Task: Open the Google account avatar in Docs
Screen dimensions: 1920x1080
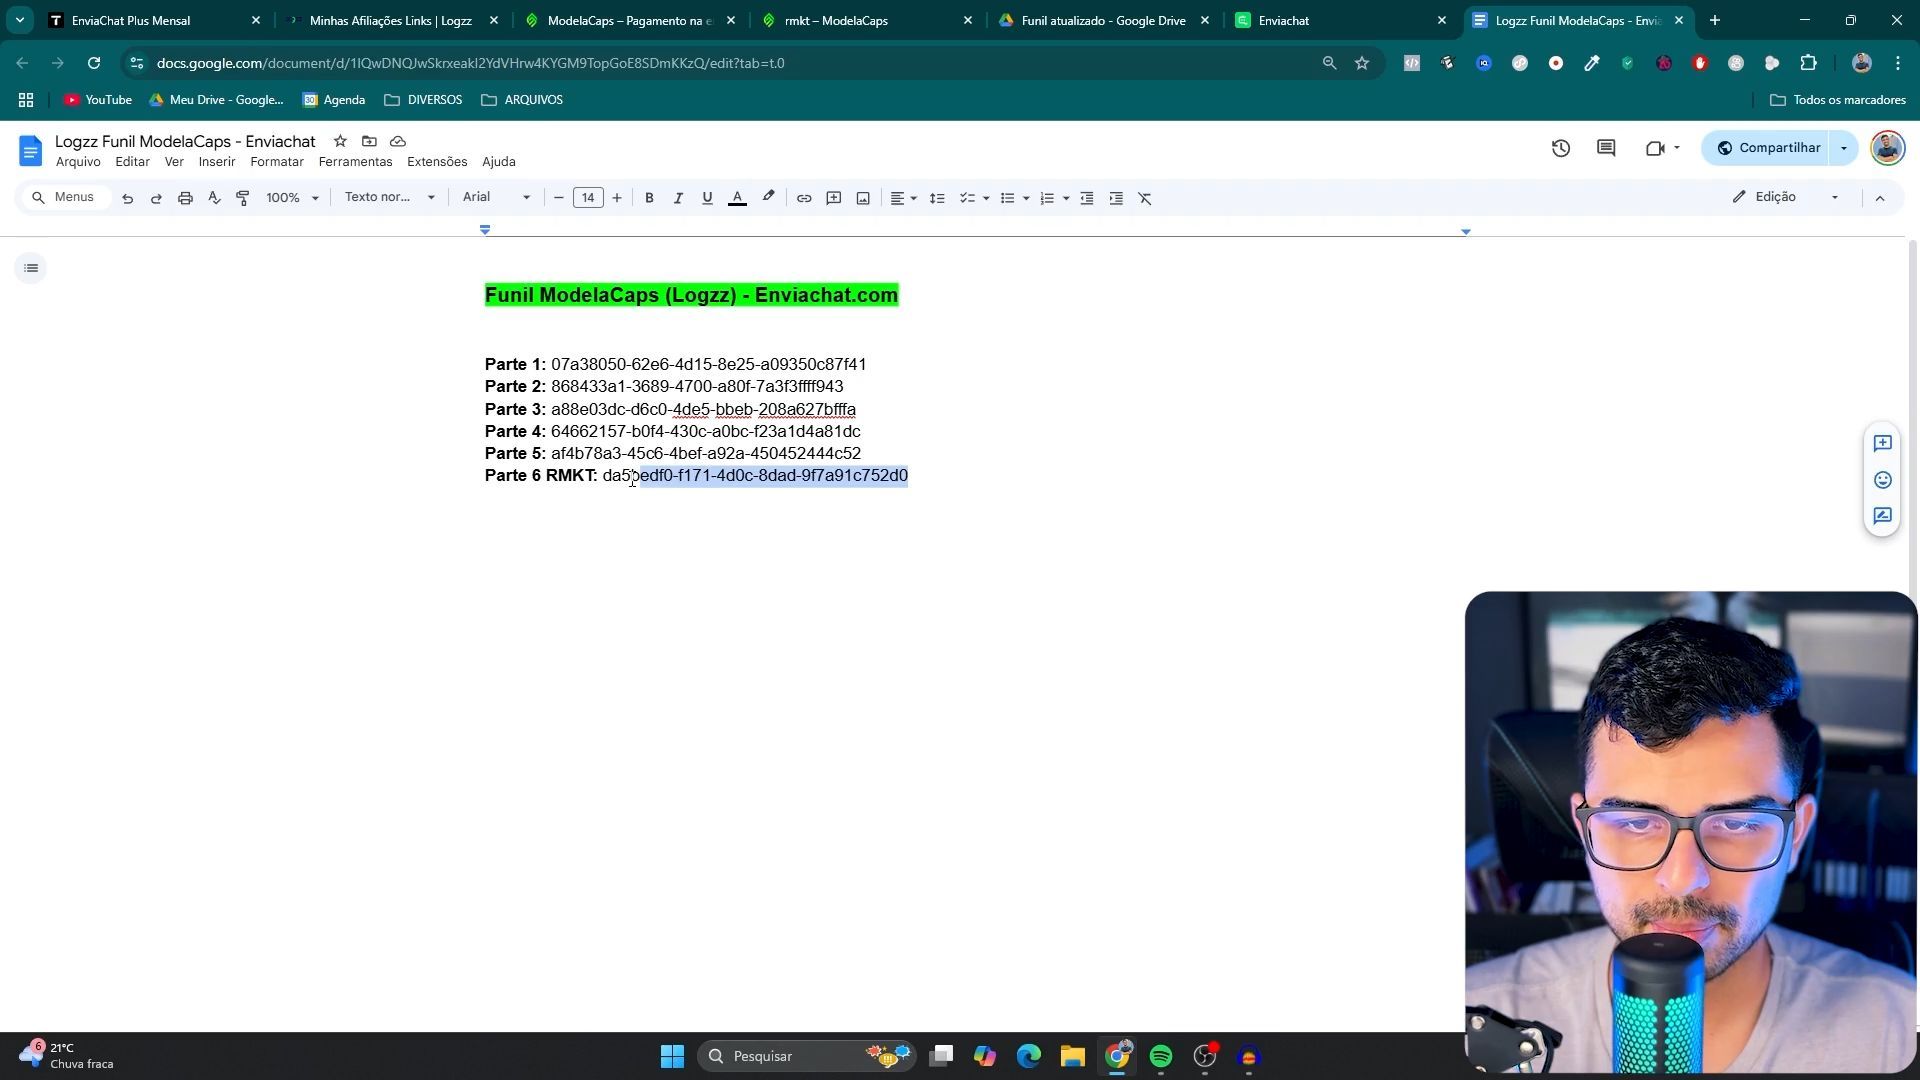Action: point(1887,148)
